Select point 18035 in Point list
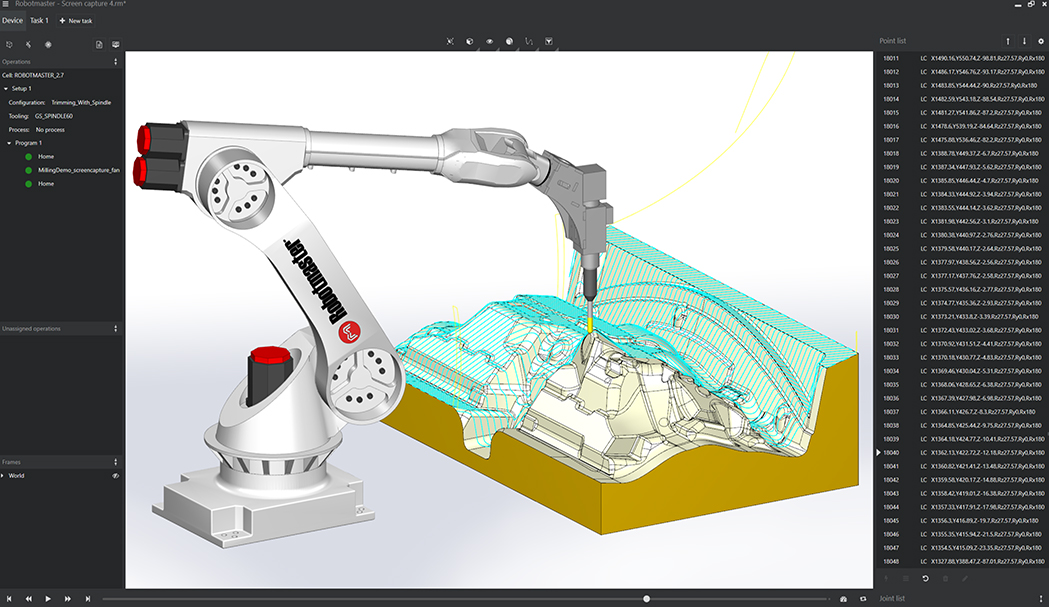This screenshot has width=1049, height=607. (x=962, y=385)
